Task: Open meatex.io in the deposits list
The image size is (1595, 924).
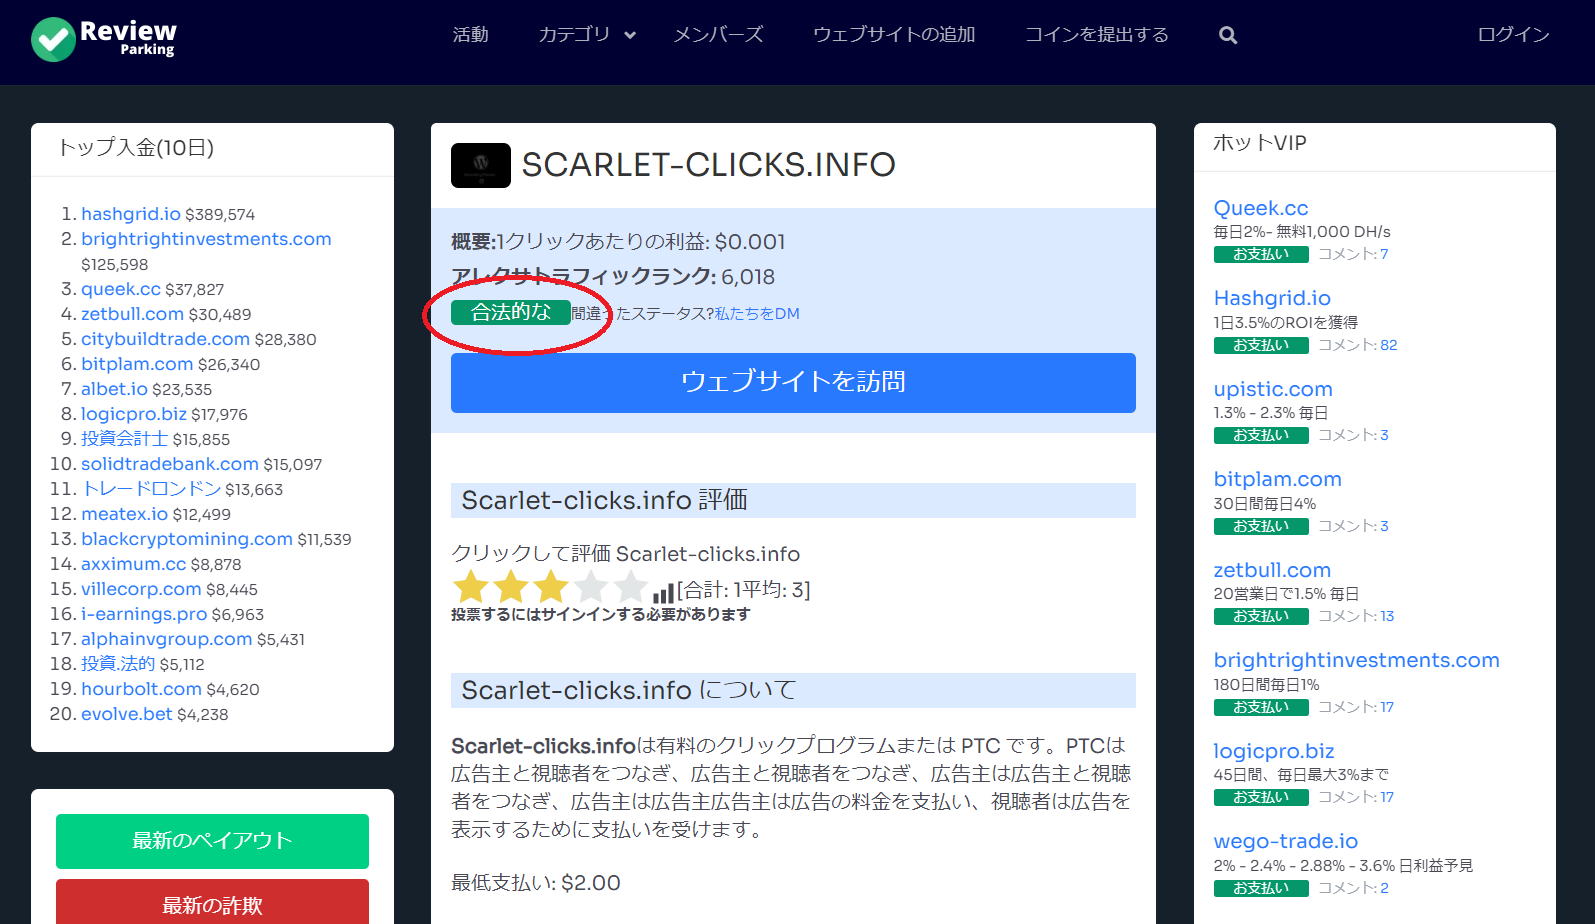Action: click(x=124, y=514)
